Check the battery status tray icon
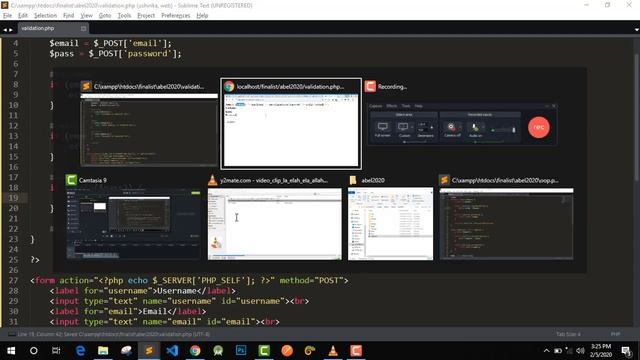This screenshot has height=360, width=640. pos(558,351)
